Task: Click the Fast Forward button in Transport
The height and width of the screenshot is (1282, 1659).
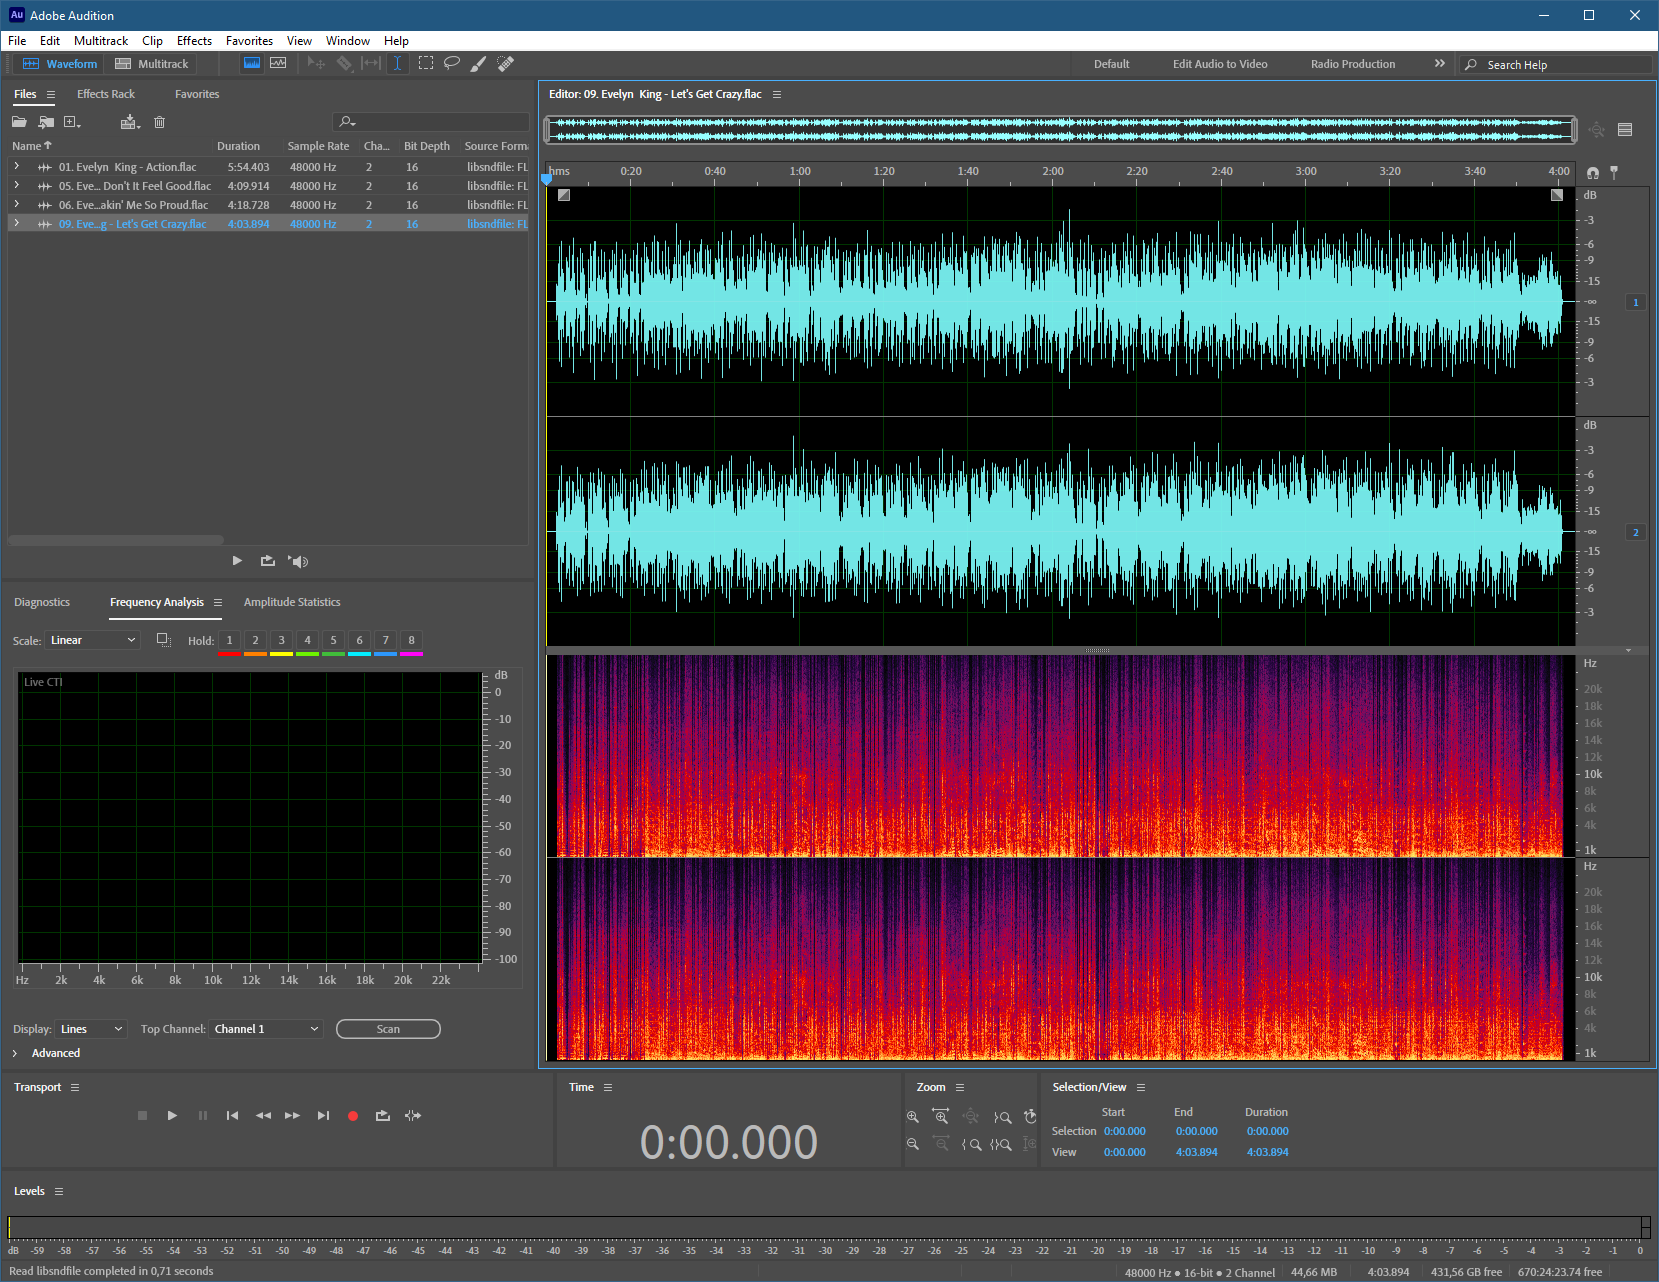Action: [292, 1116]
